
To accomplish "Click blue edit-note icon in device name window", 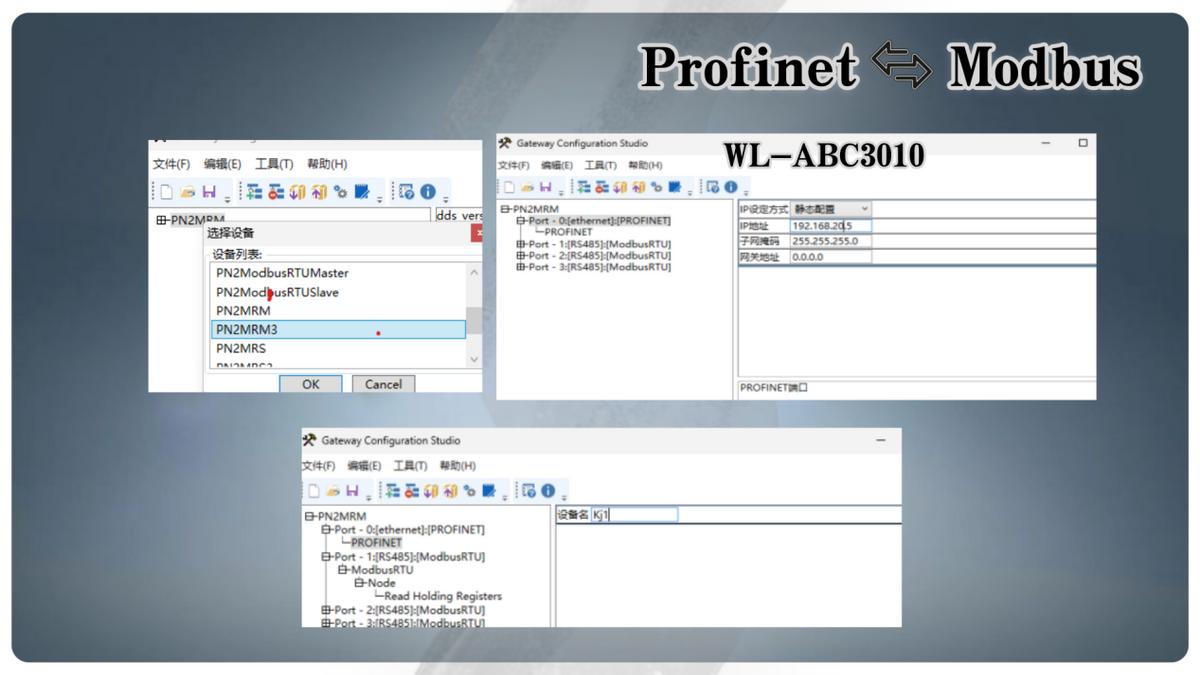I will 489,491.
